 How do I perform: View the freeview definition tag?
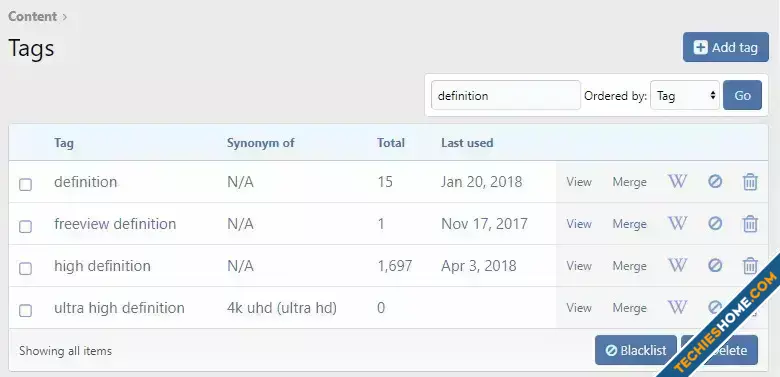579,224
